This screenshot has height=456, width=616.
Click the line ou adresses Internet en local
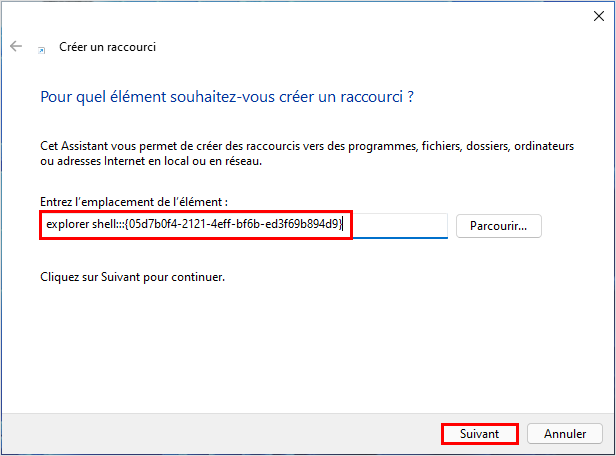coord(151,161)
